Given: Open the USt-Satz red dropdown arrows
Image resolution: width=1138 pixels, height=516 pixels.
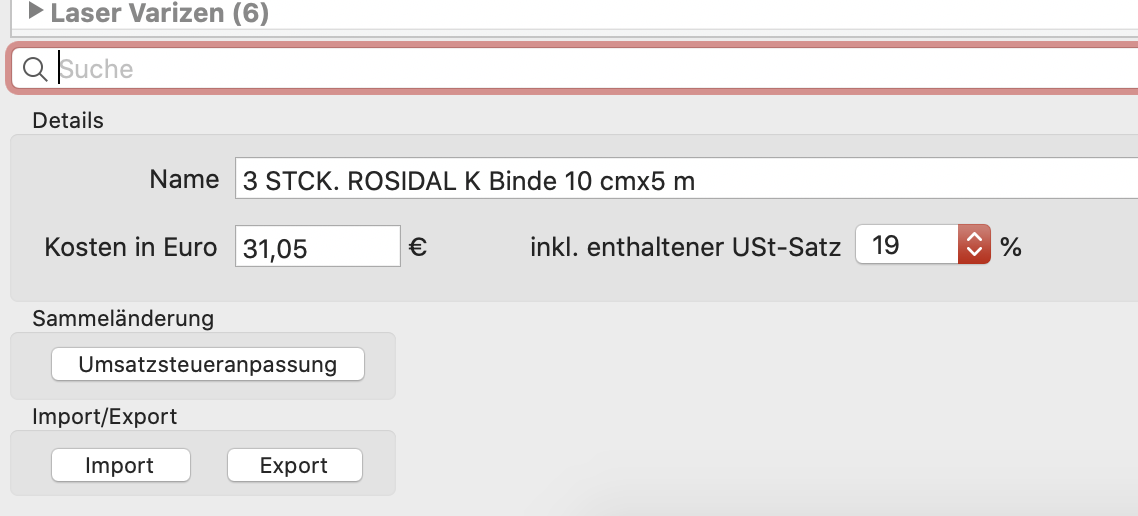Looking at the screenshot, I should 974,244.
